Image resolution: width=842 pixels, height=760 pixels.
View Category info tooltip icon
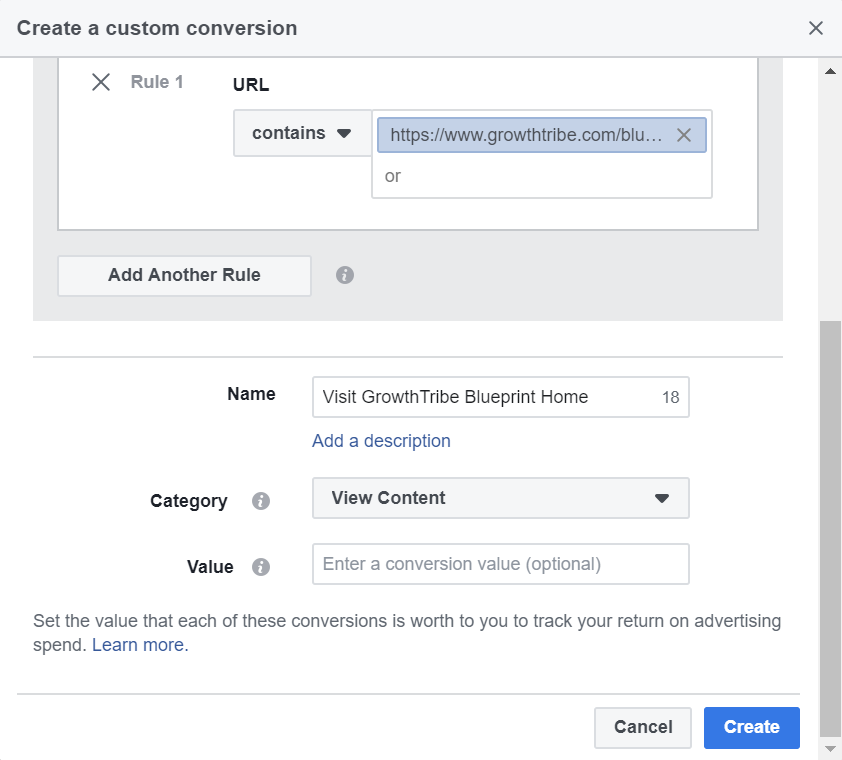coord(261,501)
